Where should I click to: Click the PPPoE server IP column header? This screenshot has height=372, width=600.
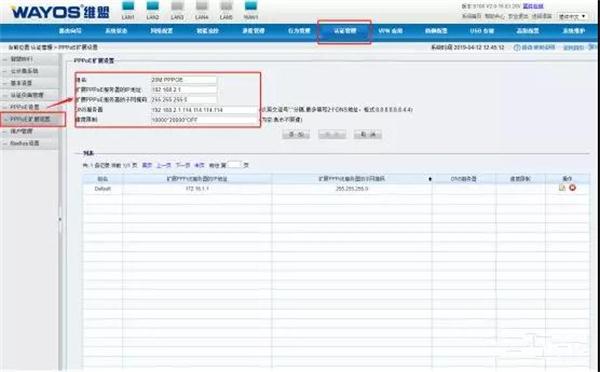[x=197, y=179]
